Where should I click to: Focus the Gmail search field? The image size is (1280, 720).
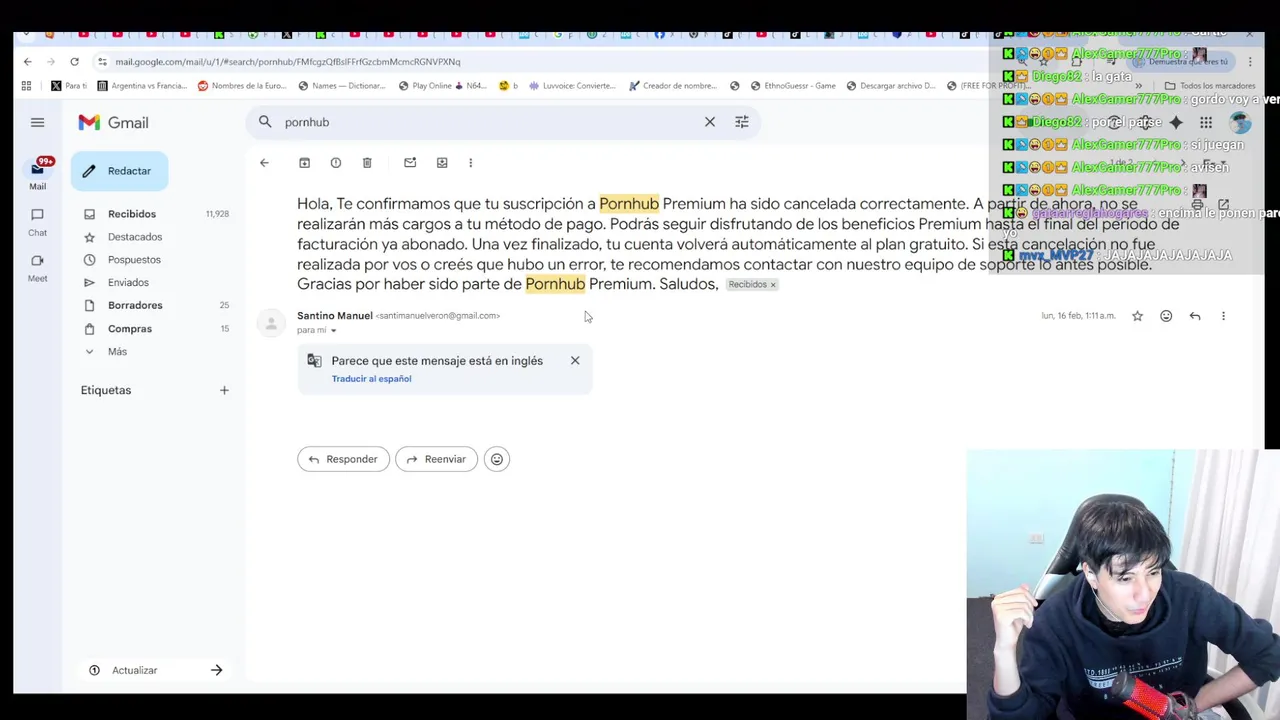(488, 122)
